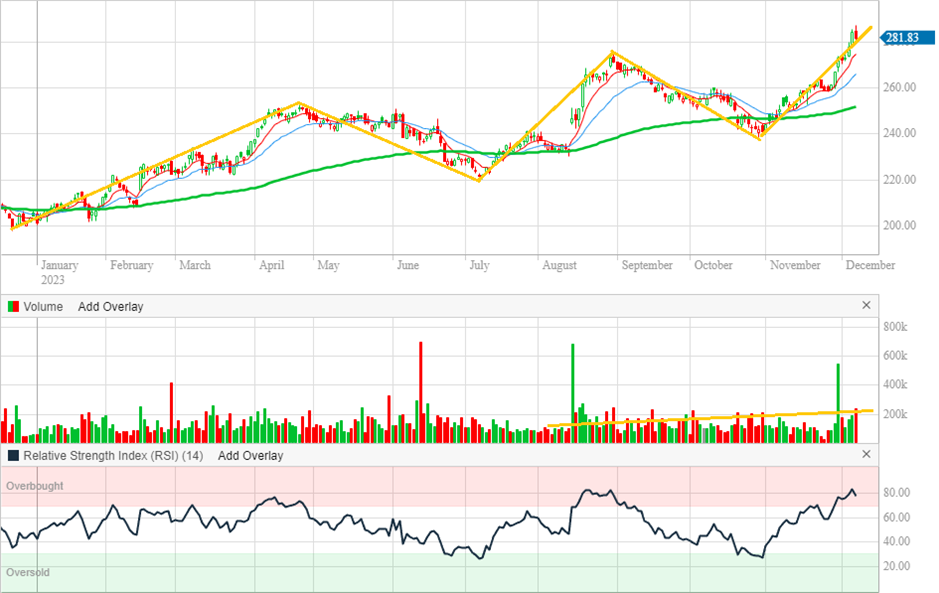Image resolution: width=939 pixels, height=593 pixels.
Task: Add an overlay to the RSI panel
Action: (250, 456)
